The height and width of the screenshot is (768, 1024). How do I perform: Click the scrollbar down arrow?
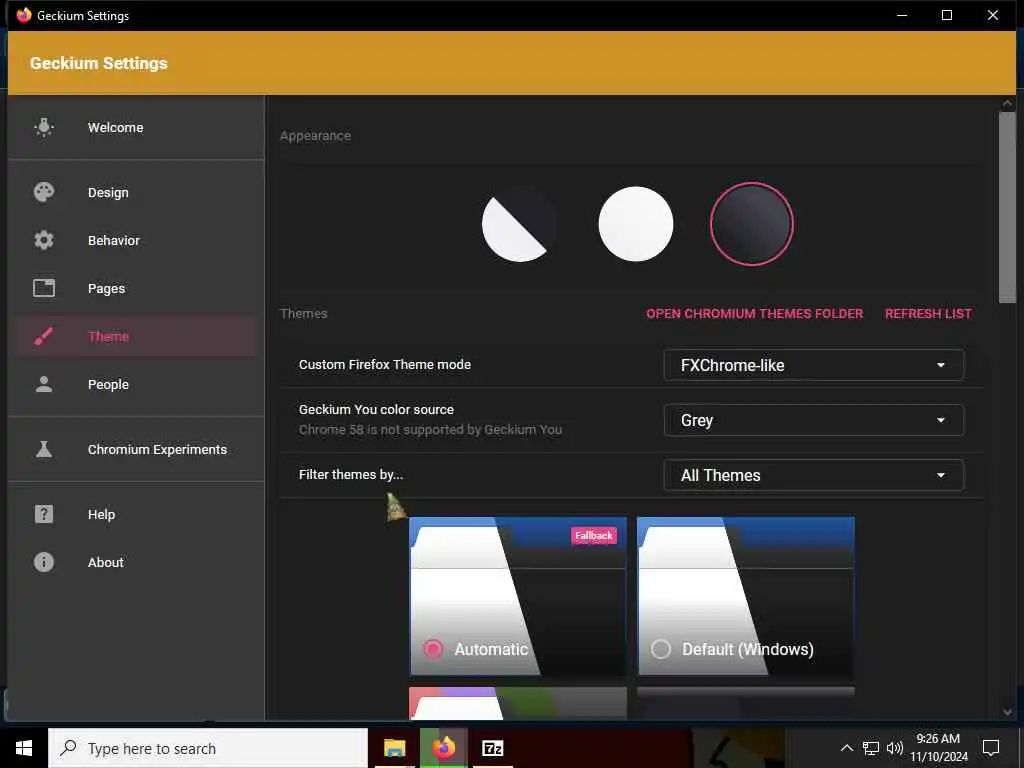tap(1007, 712)
